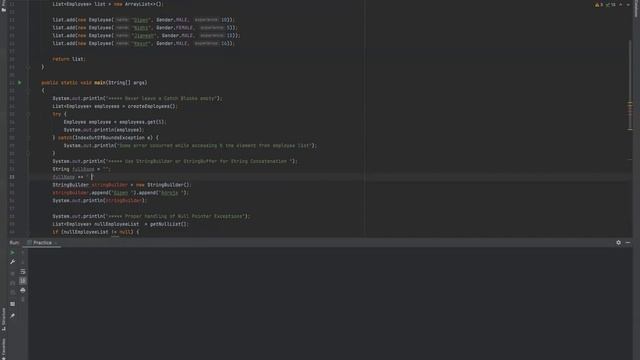This screenshot has width=640, height=360.
Task: Click inside the empty Run console area
Action: (x=330, y=304)
